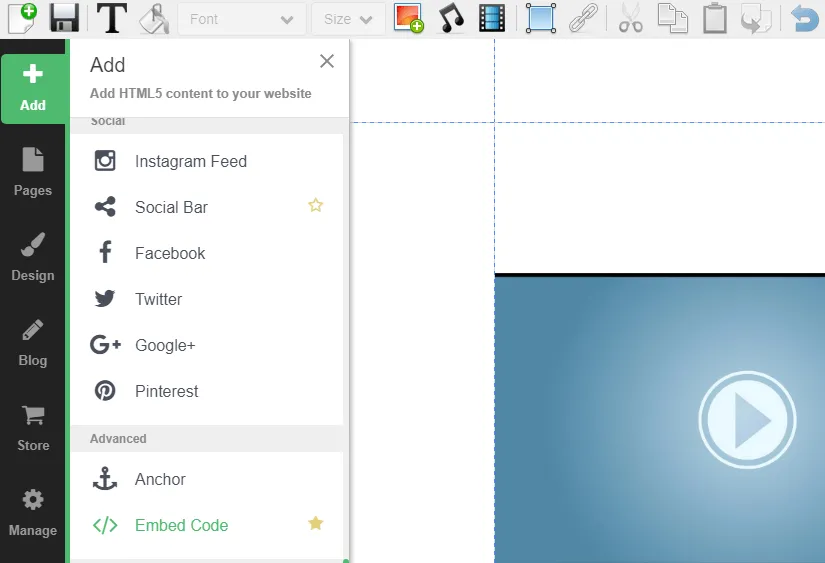Add a Twitter element
This screenshot has width=825, height=563.
(x=207, y=299)
